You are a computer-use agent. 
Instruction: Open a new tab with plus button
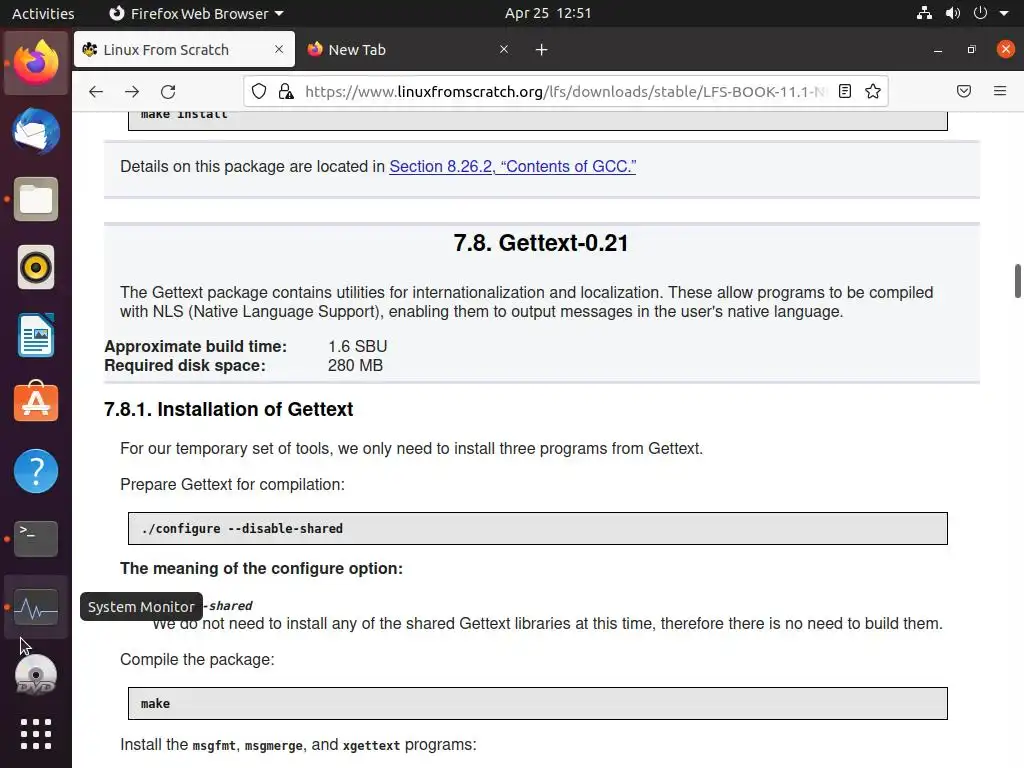point(541,50)
